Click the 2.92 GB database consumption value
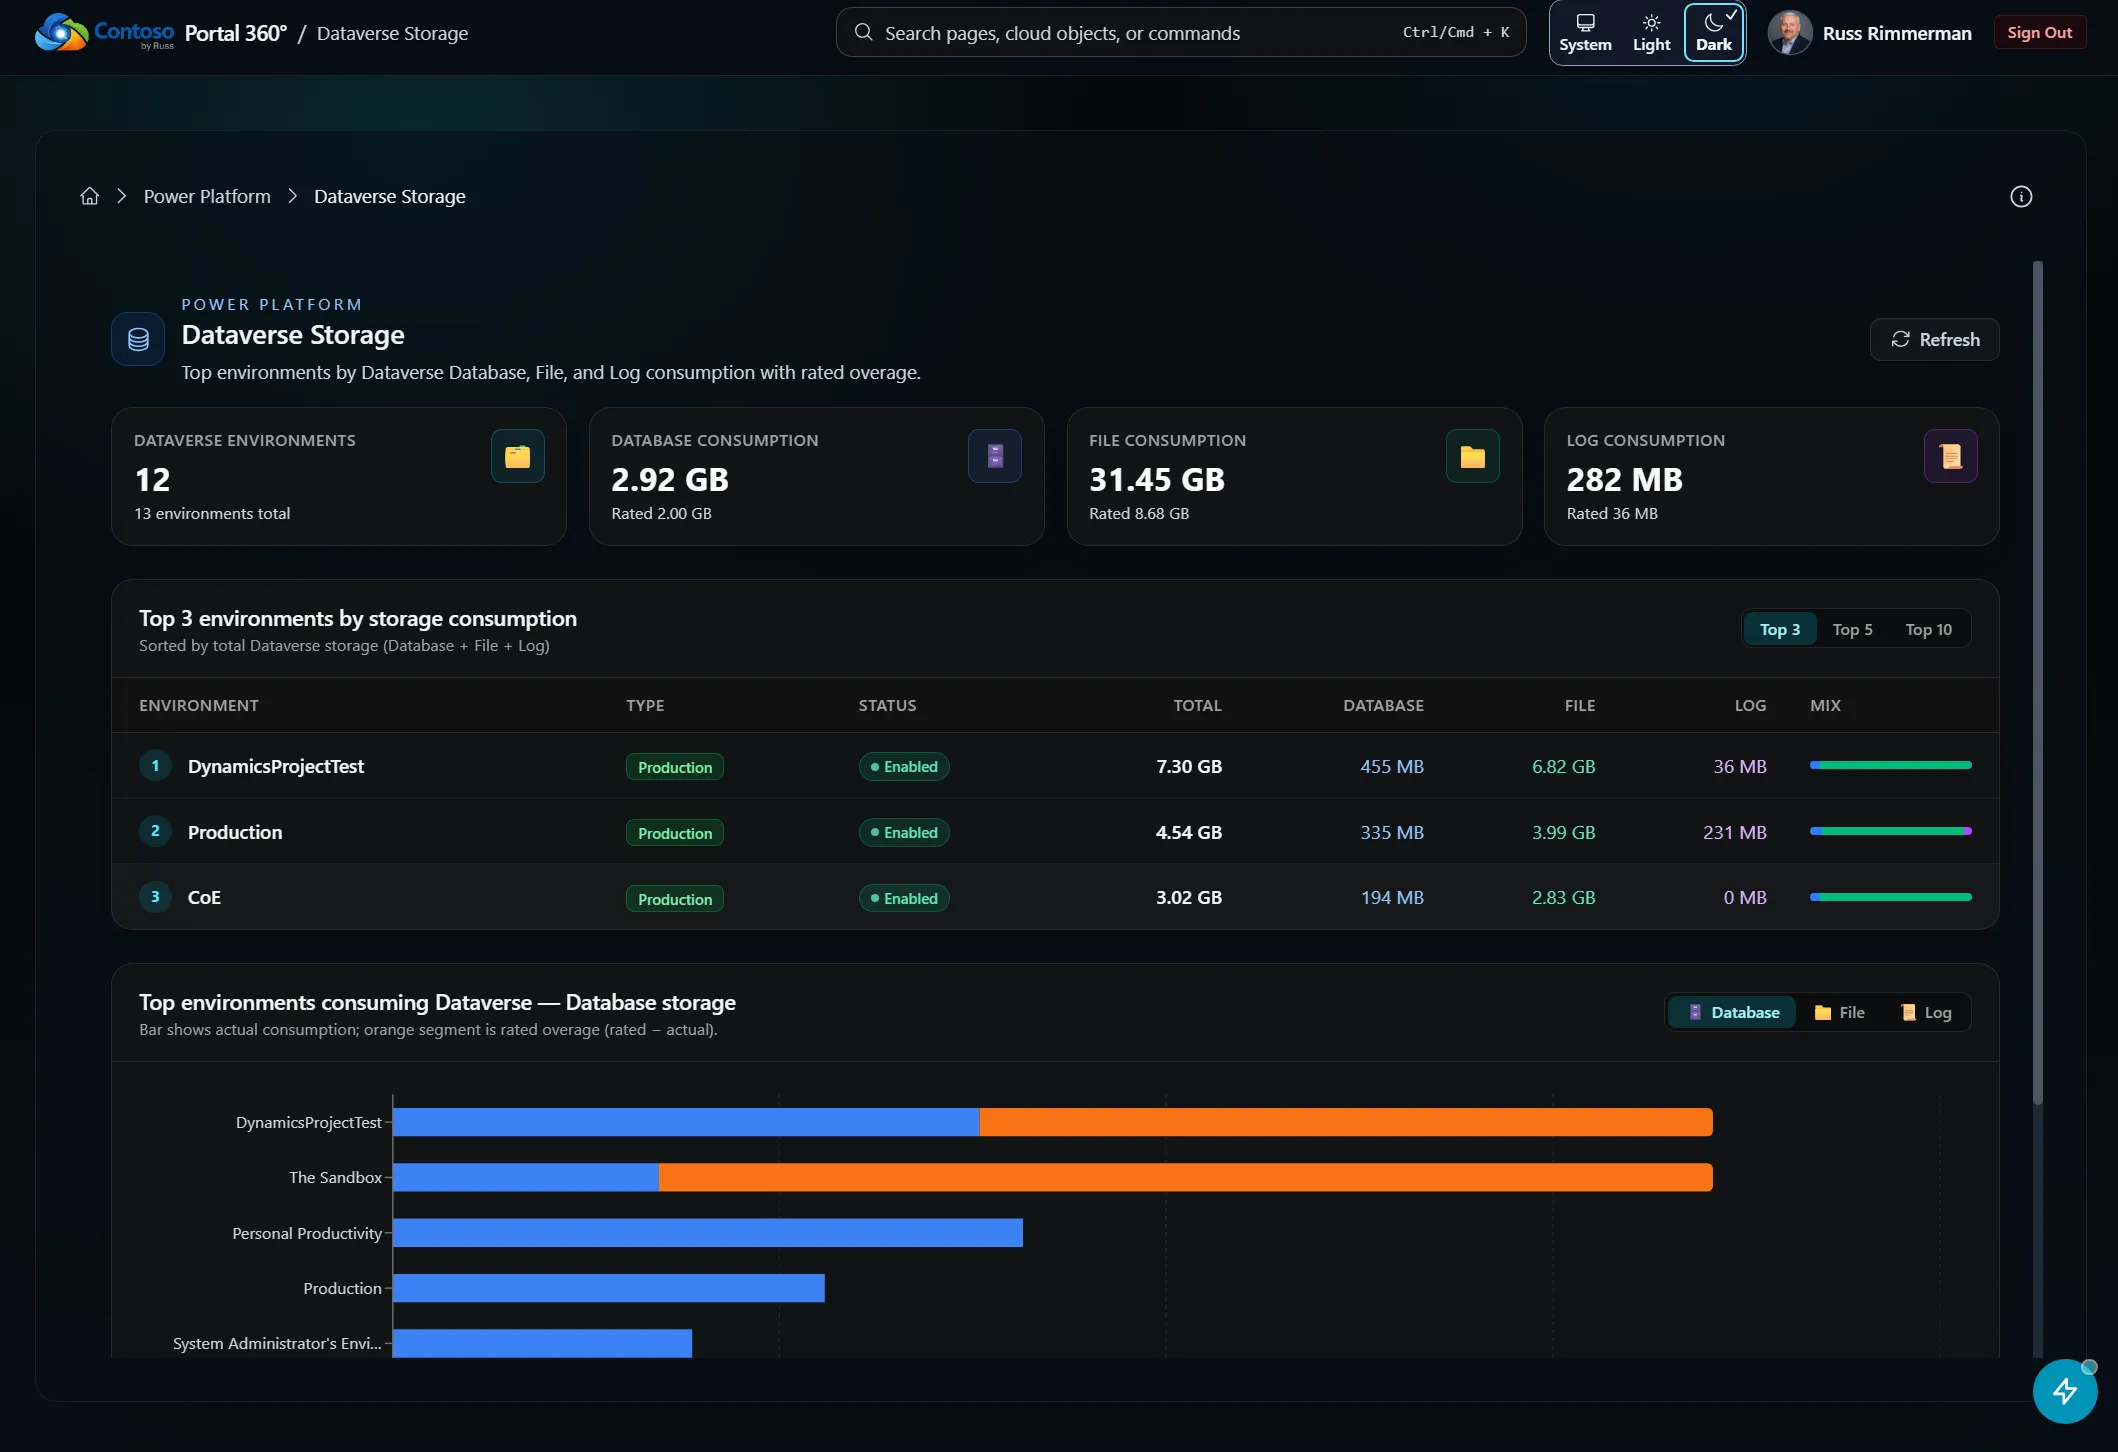The image size is (2118, 1452). [x=670, y=480]
